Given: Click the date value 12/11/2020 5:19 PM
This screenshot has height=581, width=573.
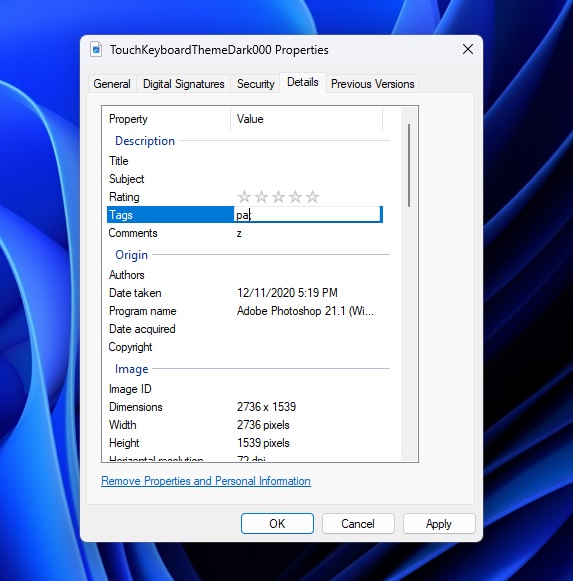Looking at the screenshot, I should pyautogui.click(x=287, y=293).
